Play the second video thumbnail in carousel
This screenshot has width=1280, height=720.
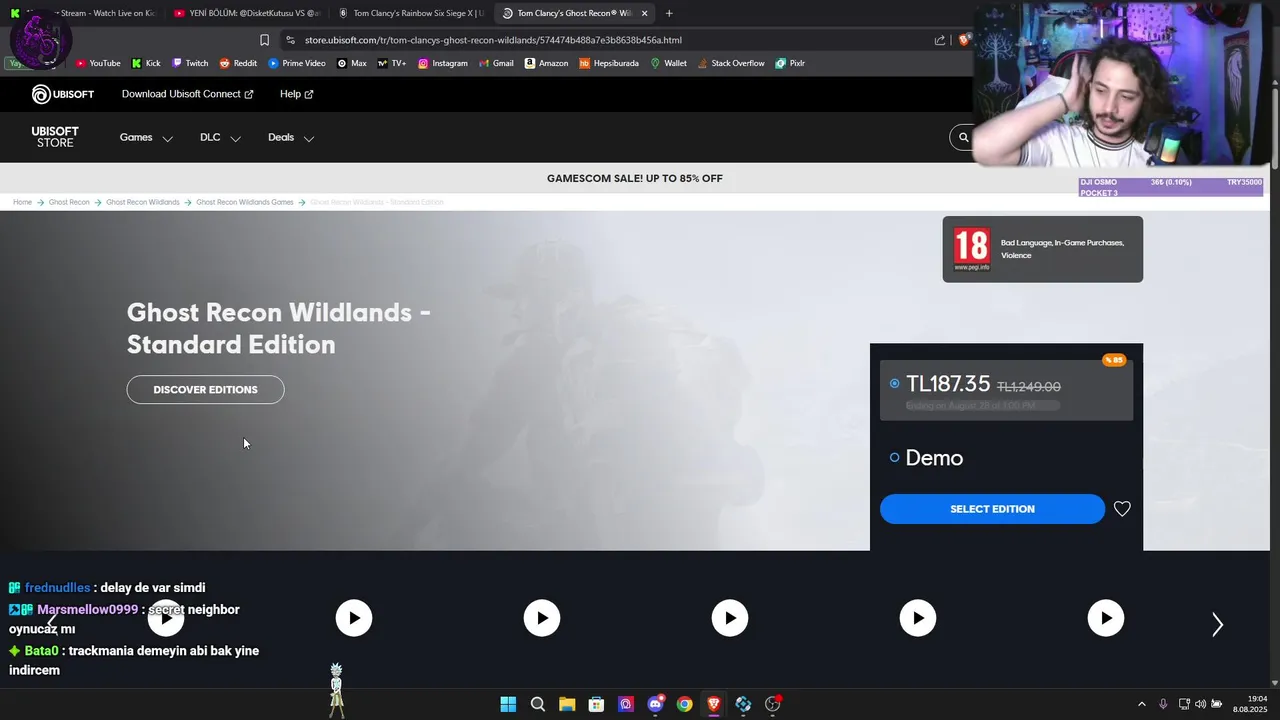coord(354,618)
